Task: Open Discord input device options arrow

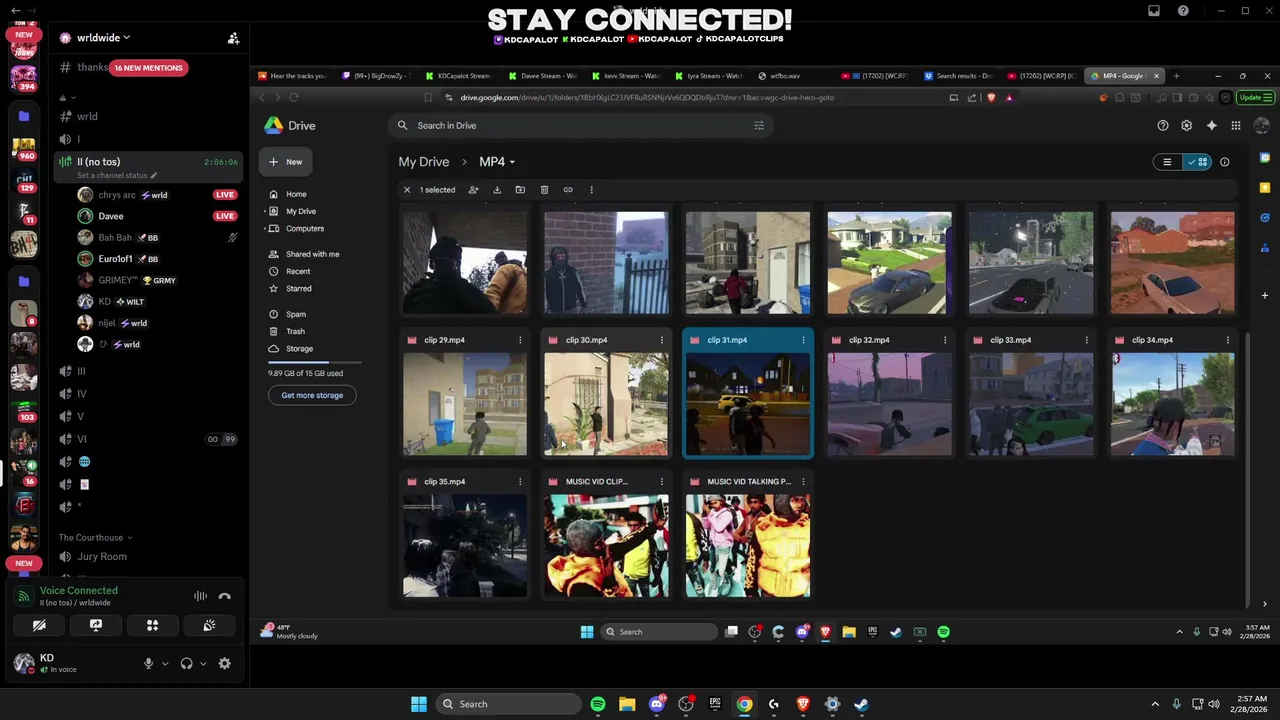Action: pos(165,664)
